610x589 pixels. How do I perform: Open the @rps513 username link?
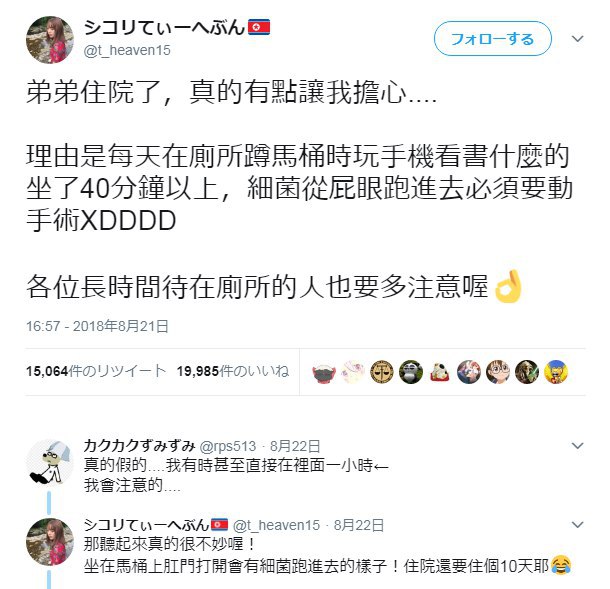[x=228, y=446]
